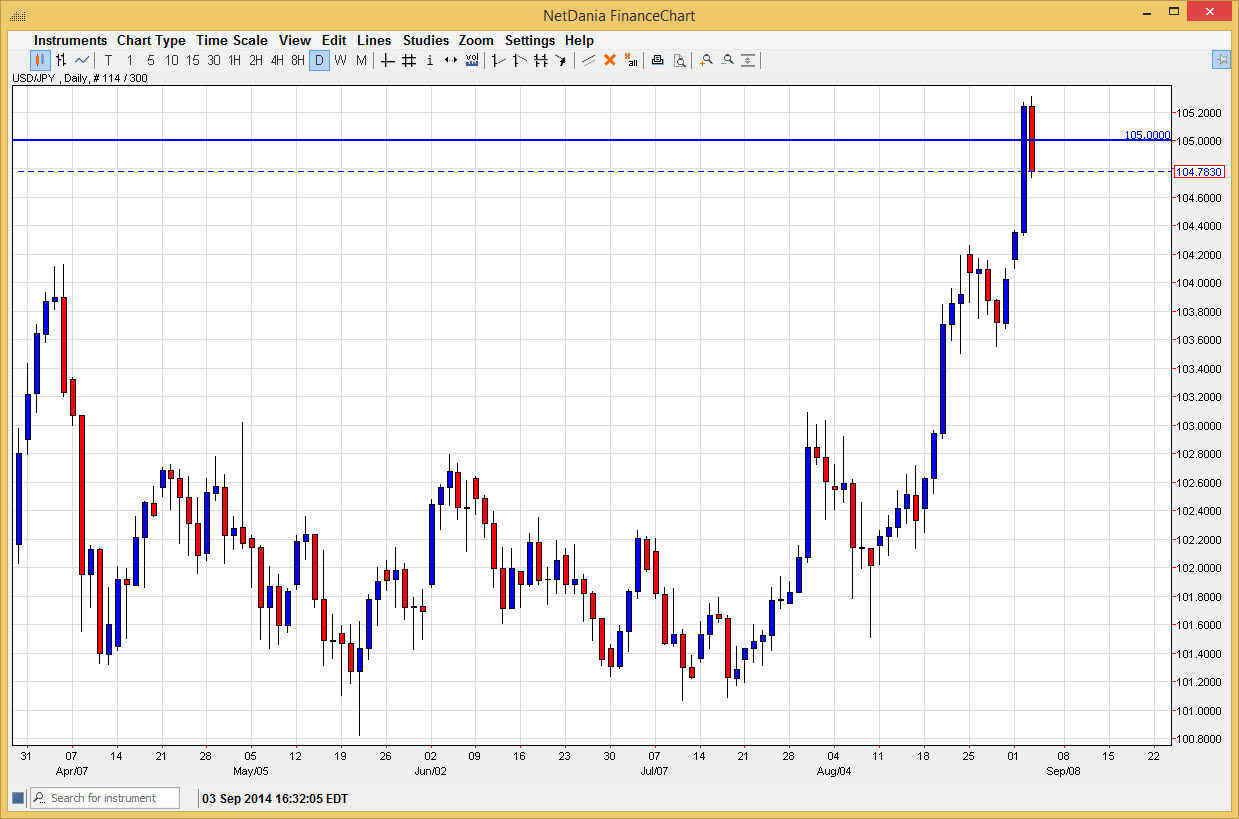This screenshot has width=1239, height=819.
Task: Enable the 1H hourly timeframe
Action: pyautogui.click(x=234, y=60)
